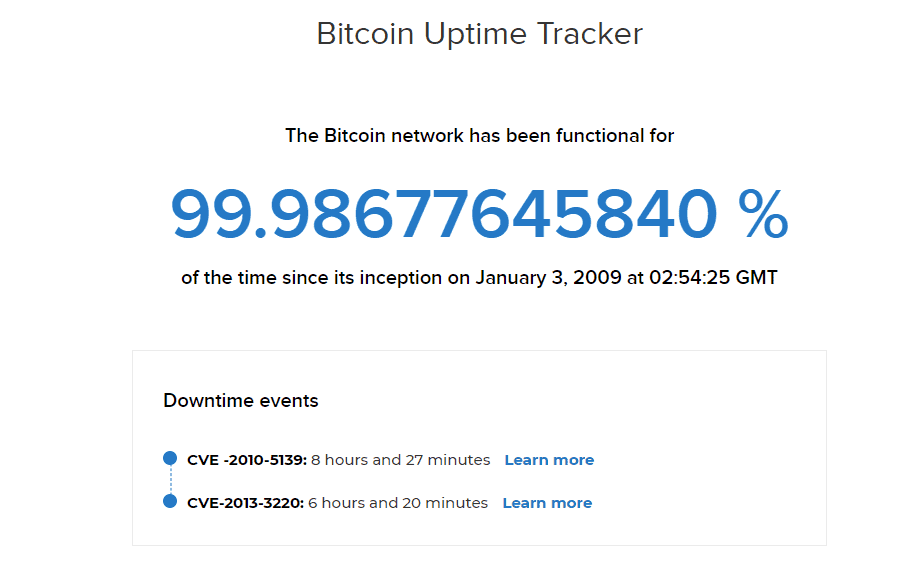Image resolution: width=905 pixels, height=579 pixels.
Task: Click 'The Bitcoin network has been functional for'
Action: (x=480, y=136)
